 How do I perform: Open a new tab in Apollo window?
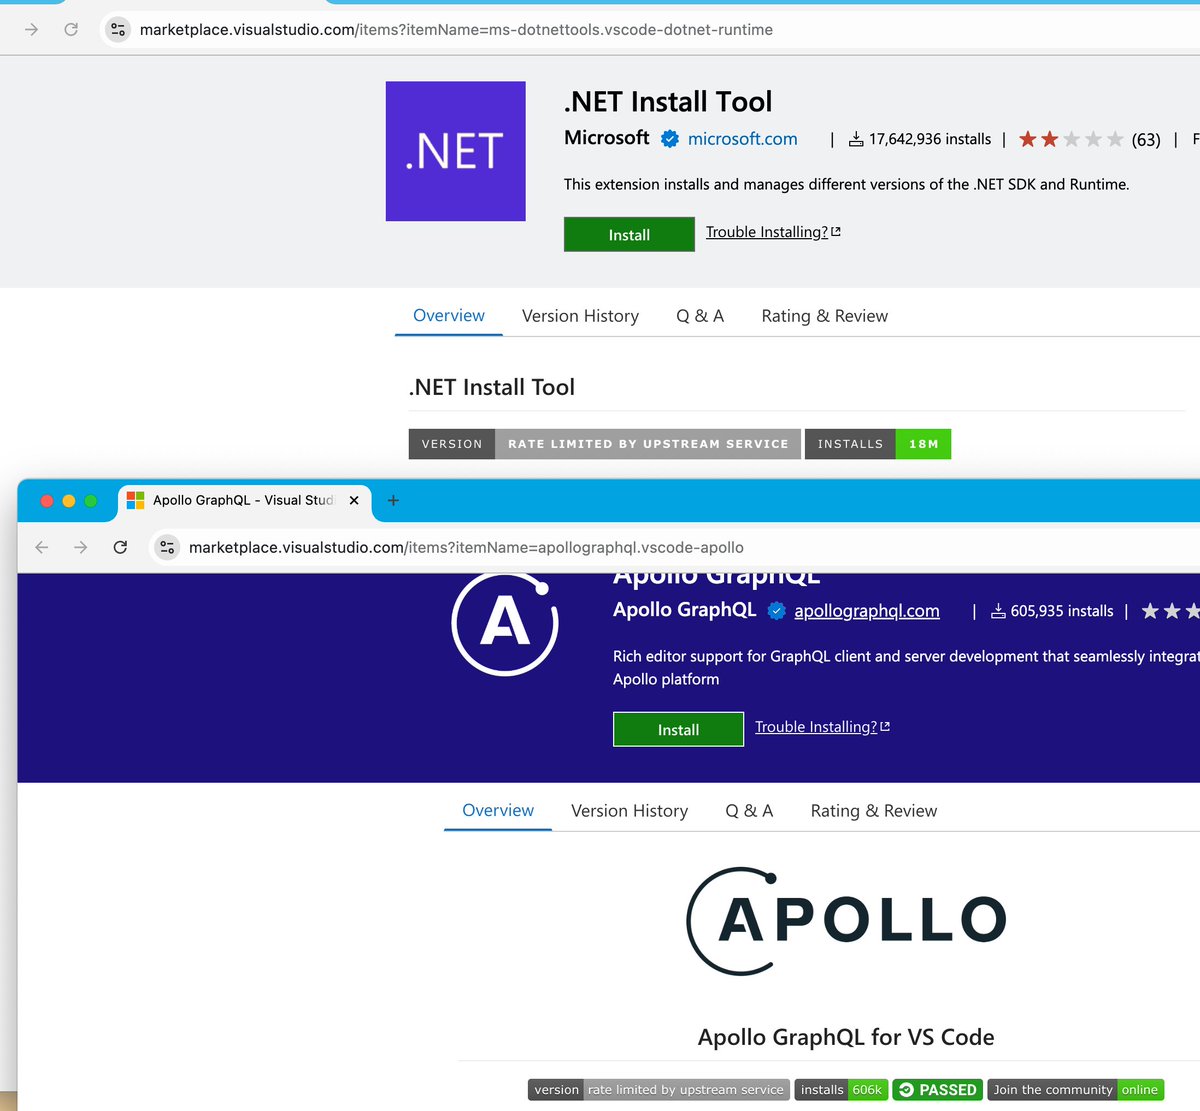coord(393,500)
